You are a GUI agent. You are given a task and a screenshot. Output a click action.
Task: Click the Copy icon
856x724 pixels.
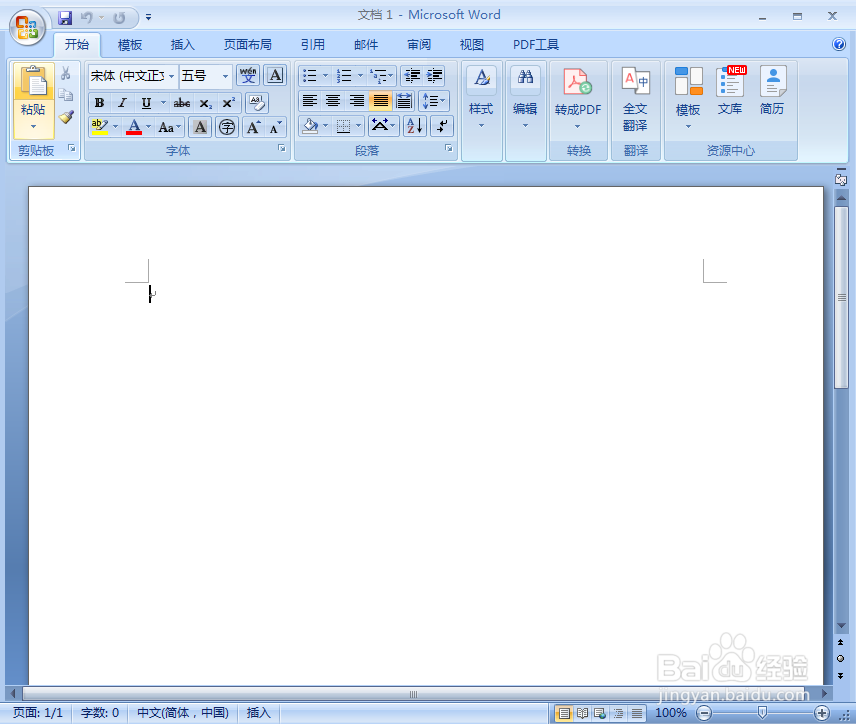click(66, 95)
